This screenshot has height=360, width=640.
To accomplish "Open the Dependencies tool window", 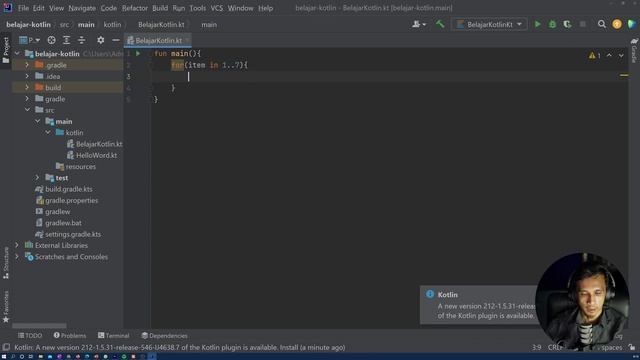I will (164, 336).
